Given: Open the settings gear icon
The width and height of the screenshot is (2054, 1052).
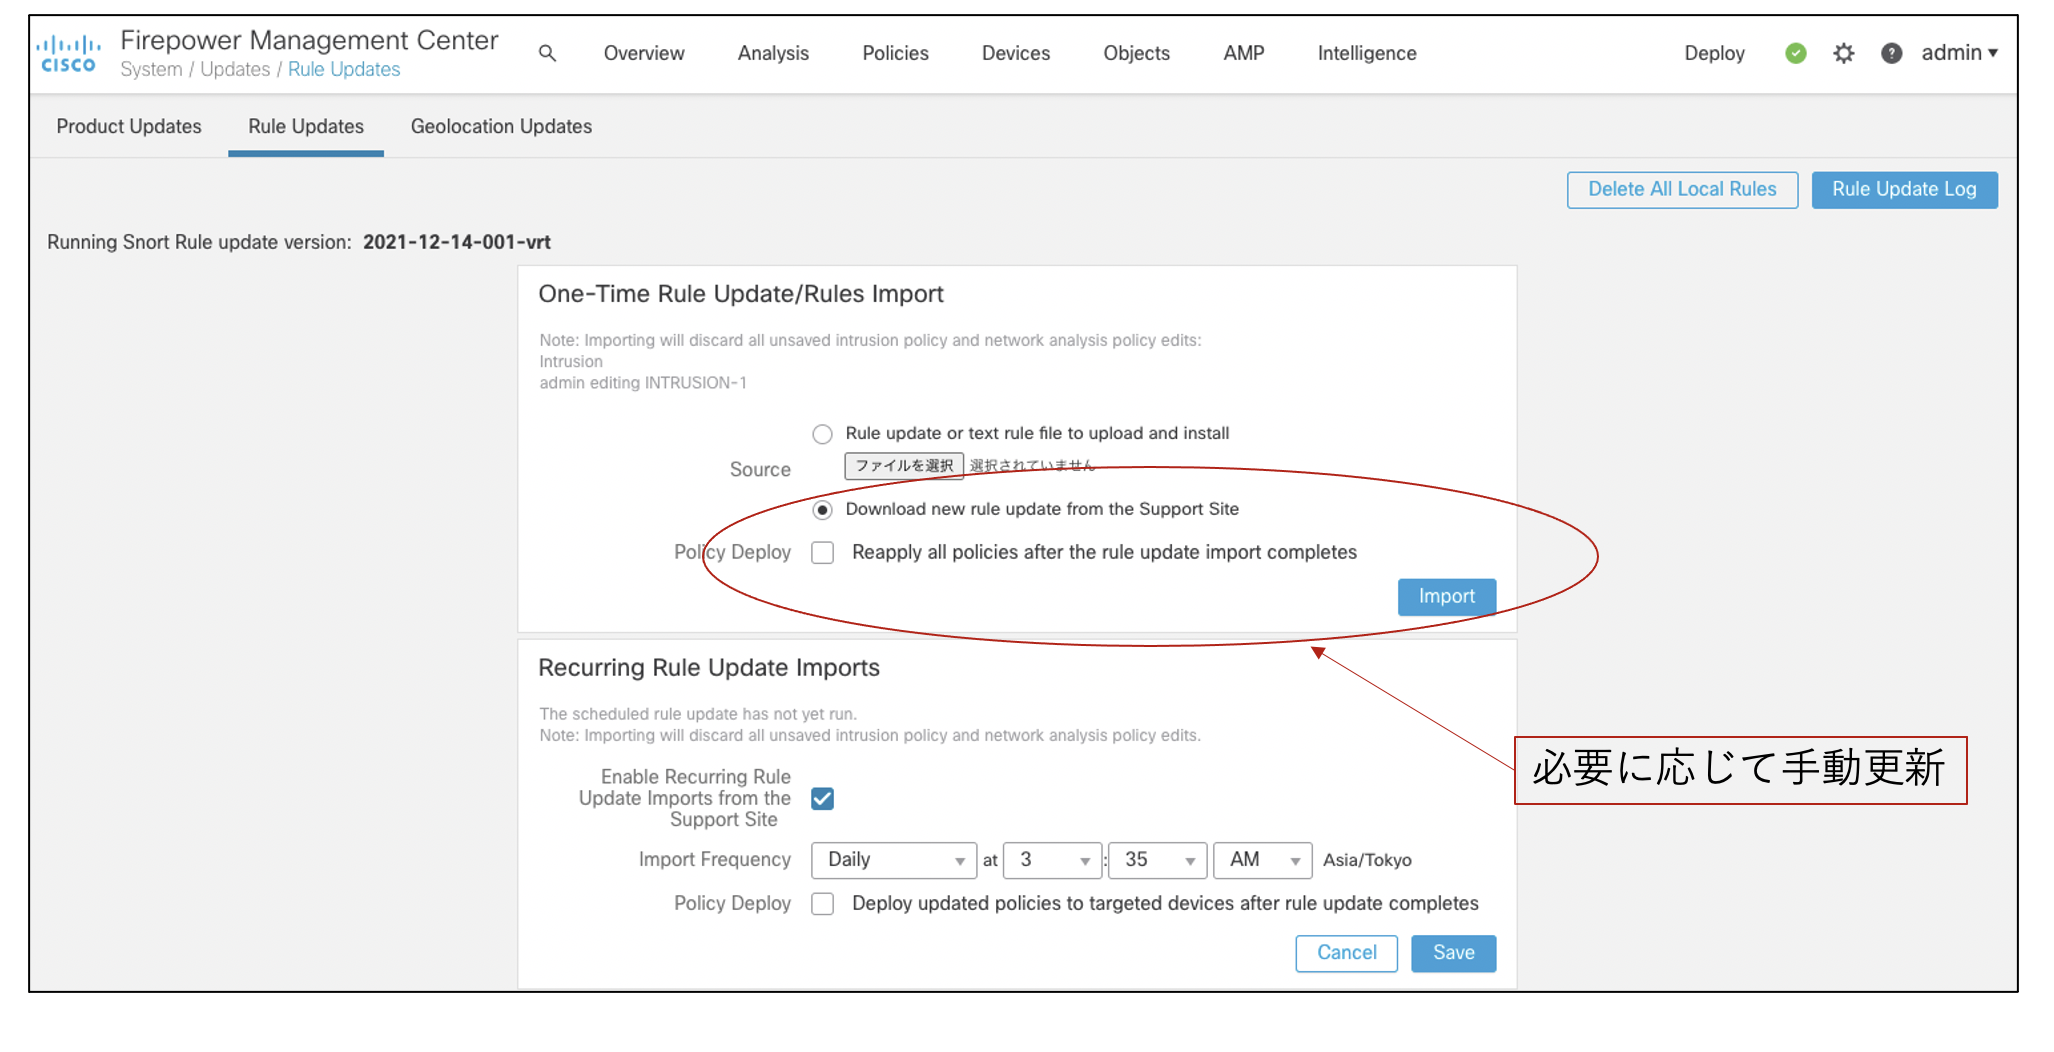Looking at the screenshot, I should click(x=1843, y=53).
